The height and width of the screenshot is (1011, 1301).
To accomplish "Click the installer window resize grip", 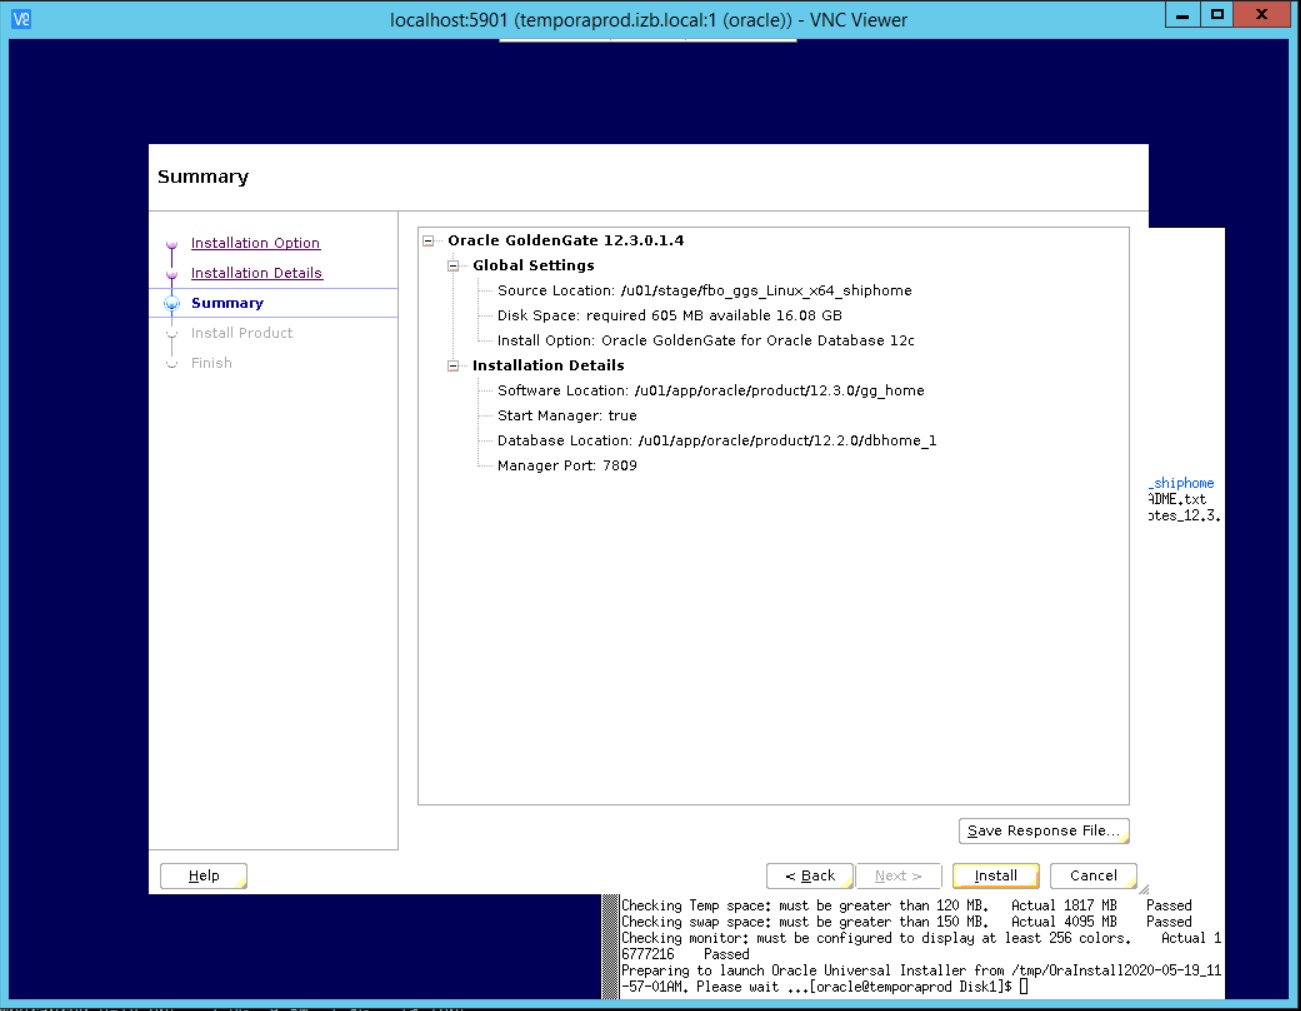I will 1143,889.
